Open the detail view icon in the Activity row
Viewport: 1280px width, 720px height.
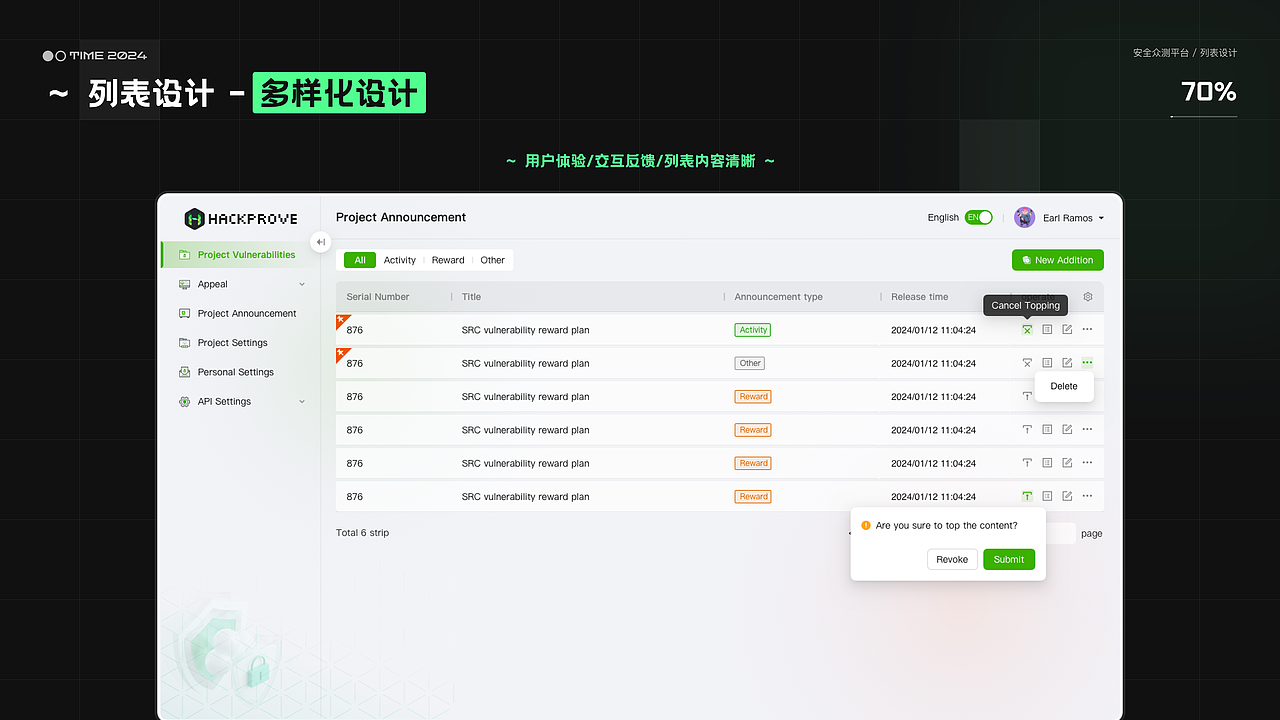[1047, 330]
